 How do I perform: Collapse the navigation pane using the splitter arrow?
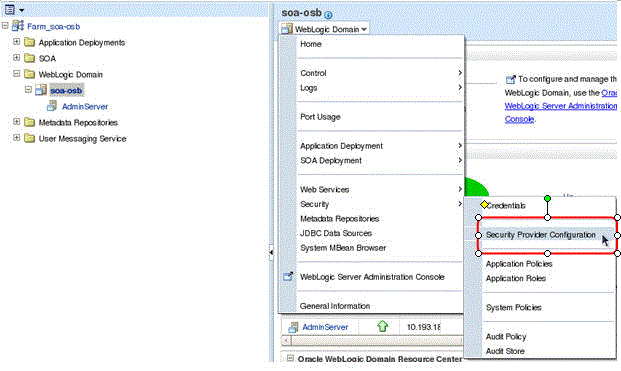271,252
